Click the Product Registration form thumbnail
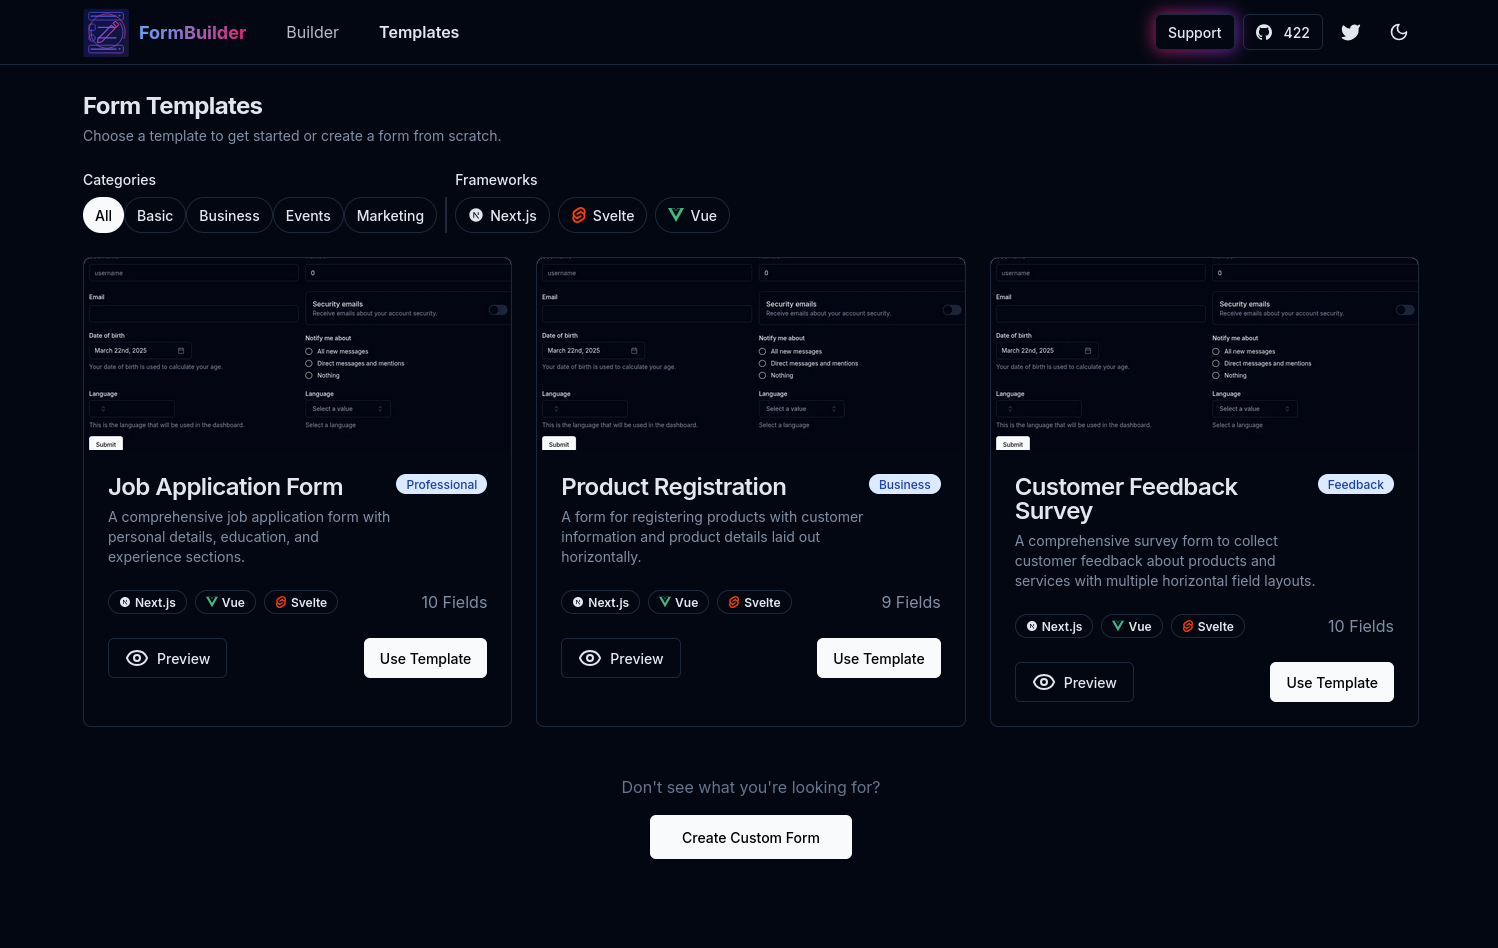Screen dimensions: 1498x948 tap(751, 354)
